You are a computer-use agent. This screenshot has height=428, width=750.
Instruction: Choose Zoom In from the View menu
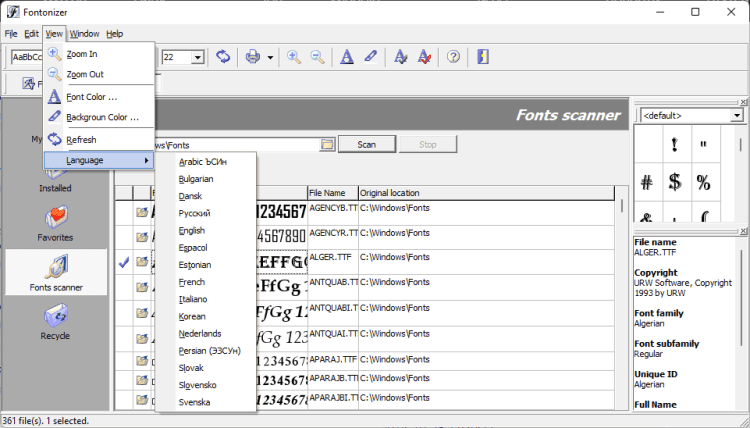(81, 53)
